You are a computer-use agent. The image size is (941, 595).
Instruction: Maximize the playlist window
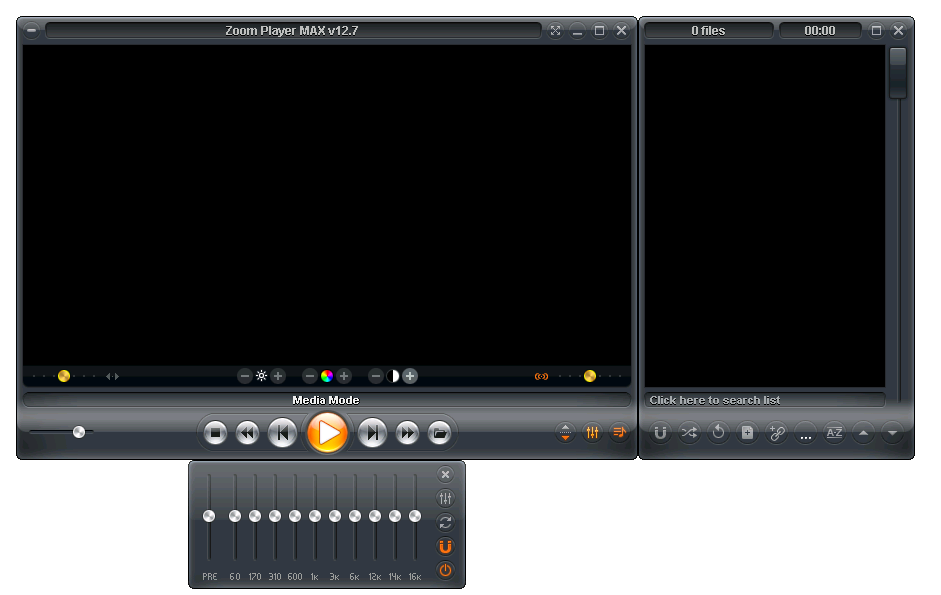876,30
